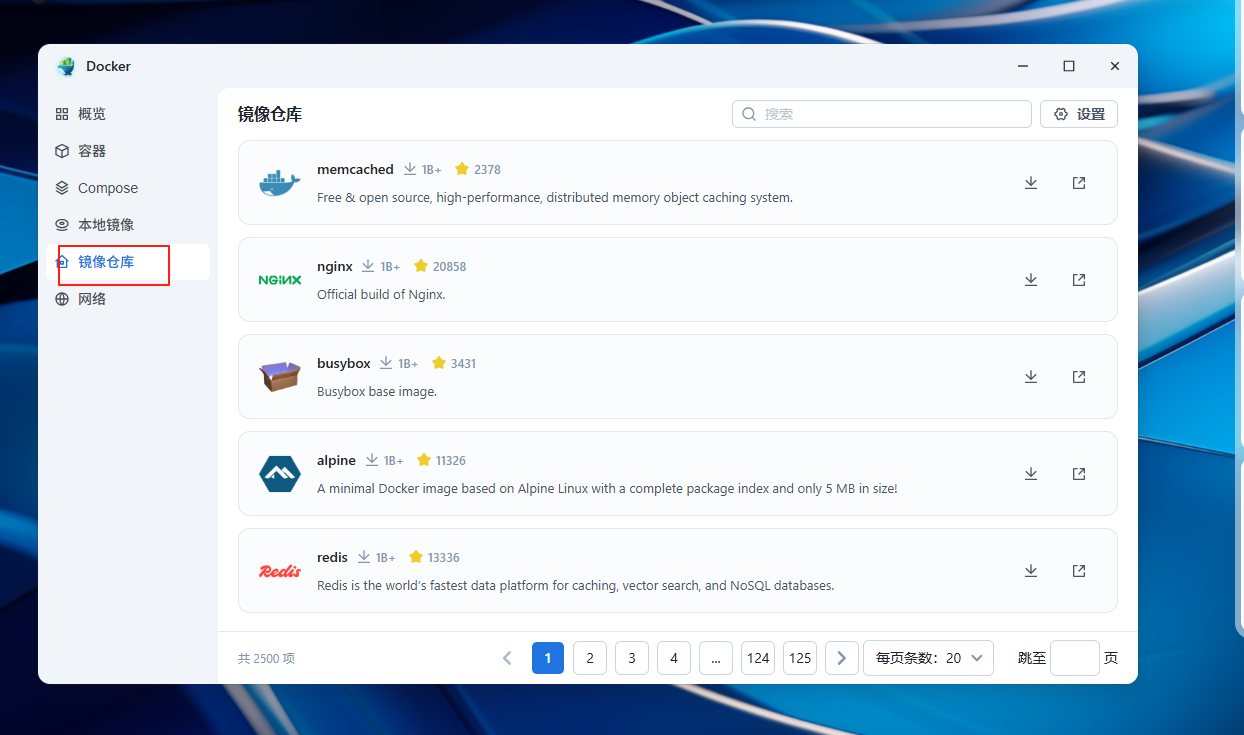Click the magnifier icon in search box
Viewport: 1244px width, 735px height.
tap(749, 114)
